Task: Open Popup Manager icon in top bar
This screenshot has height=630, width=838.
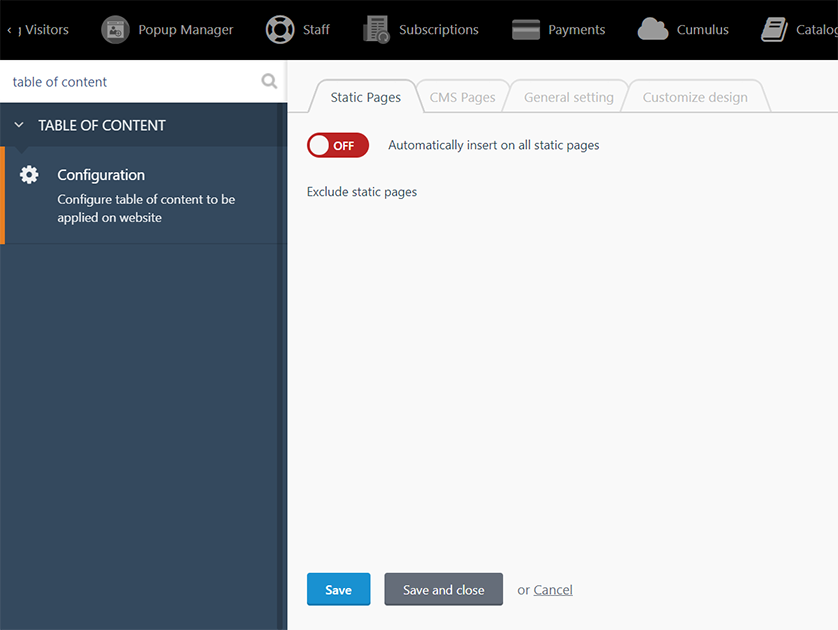Action: (115, 30)
